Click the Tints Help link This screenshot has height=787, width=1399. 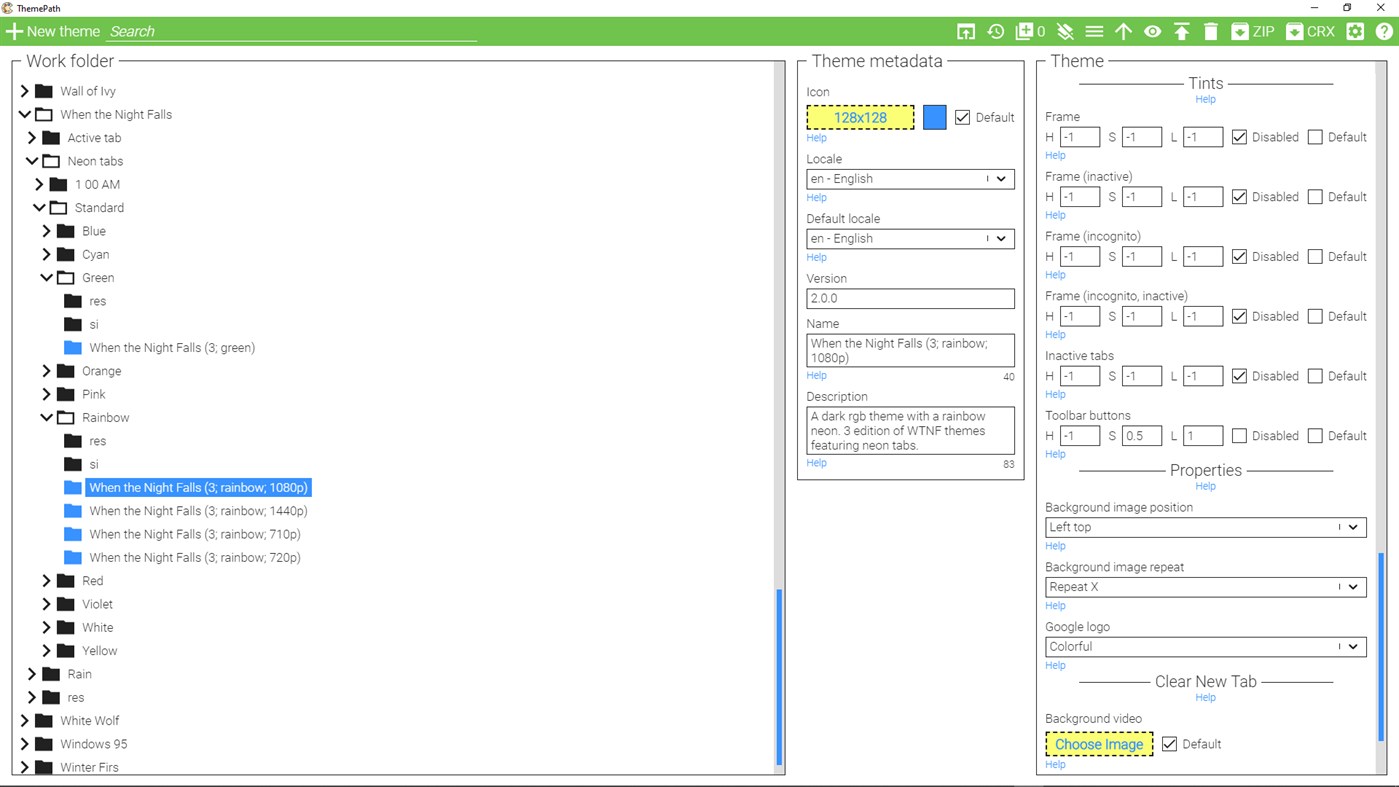[x=1205, y=99]
